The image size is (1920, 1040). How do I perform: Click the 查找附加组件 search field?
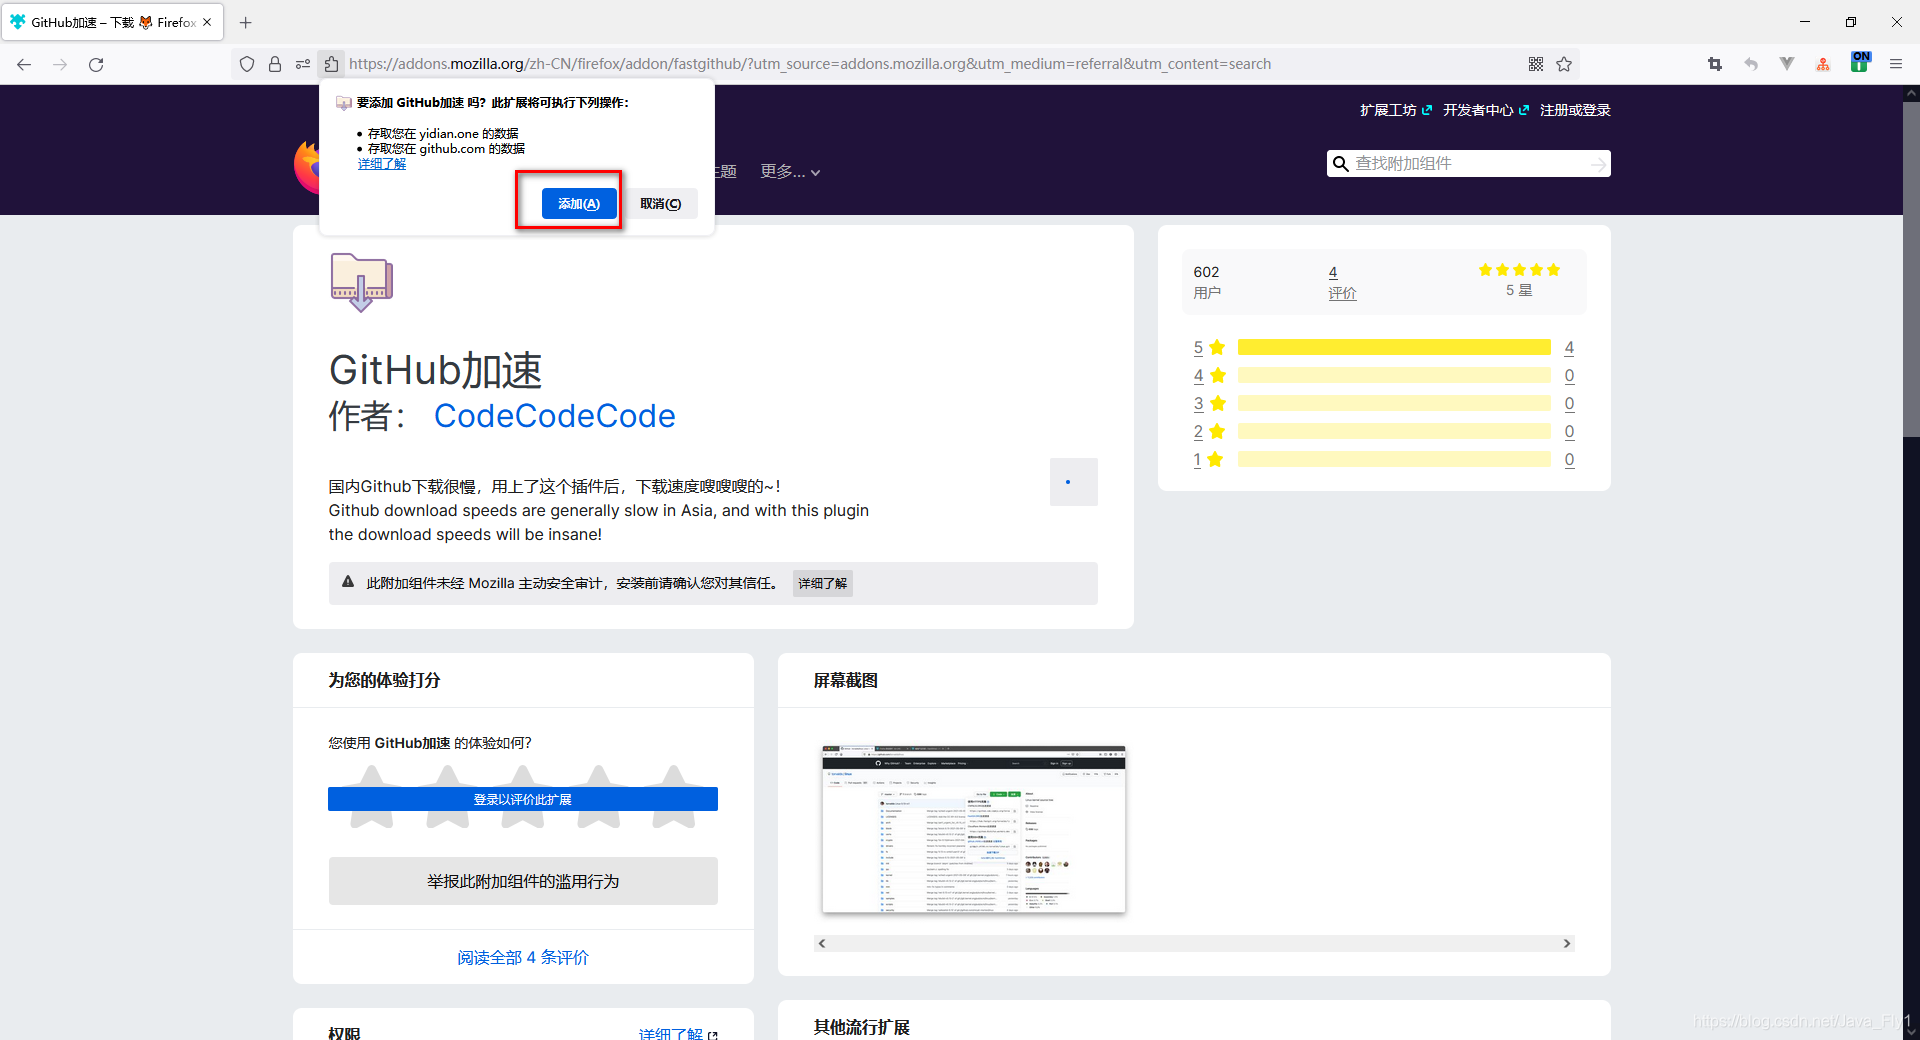(x=1470, y=164)
